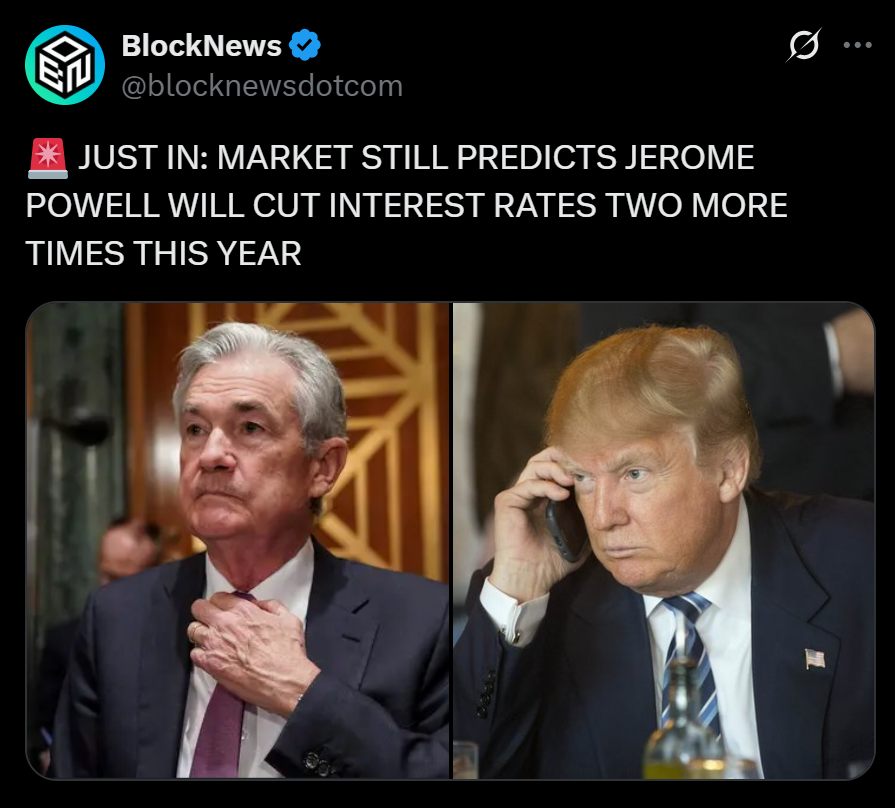
Task: Click the 'POWELL WILL CUT INTEREST RATES' line
Action: coord(311,205)
